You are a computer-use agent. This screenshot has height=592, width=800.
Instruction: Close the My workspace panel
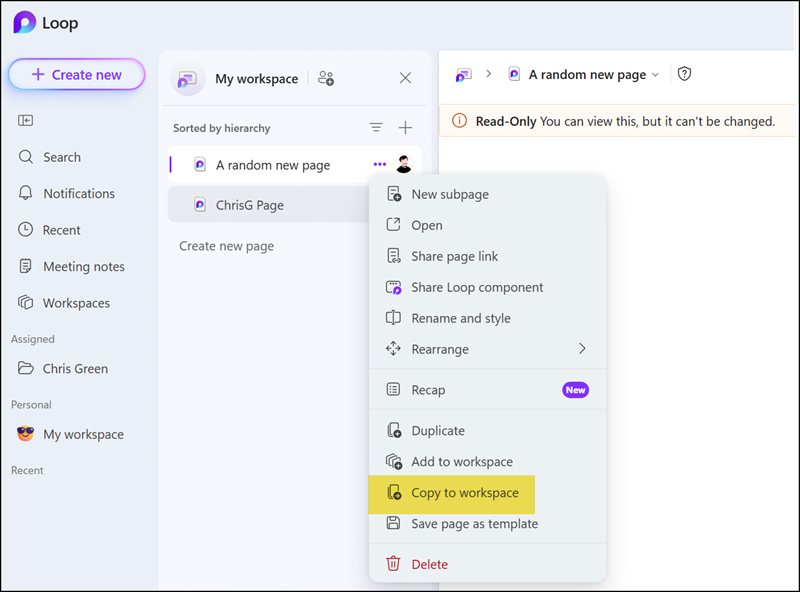405,78
